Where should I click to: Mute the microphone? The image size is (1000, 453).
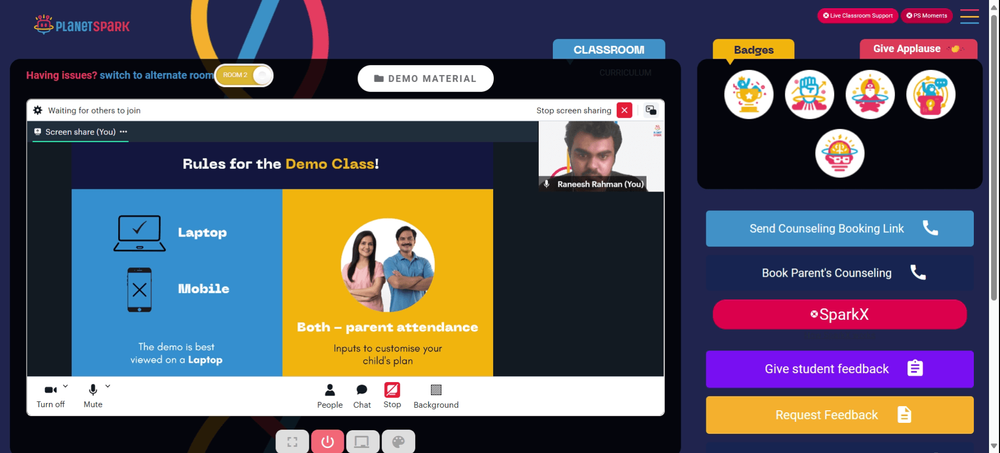(92, 396)
